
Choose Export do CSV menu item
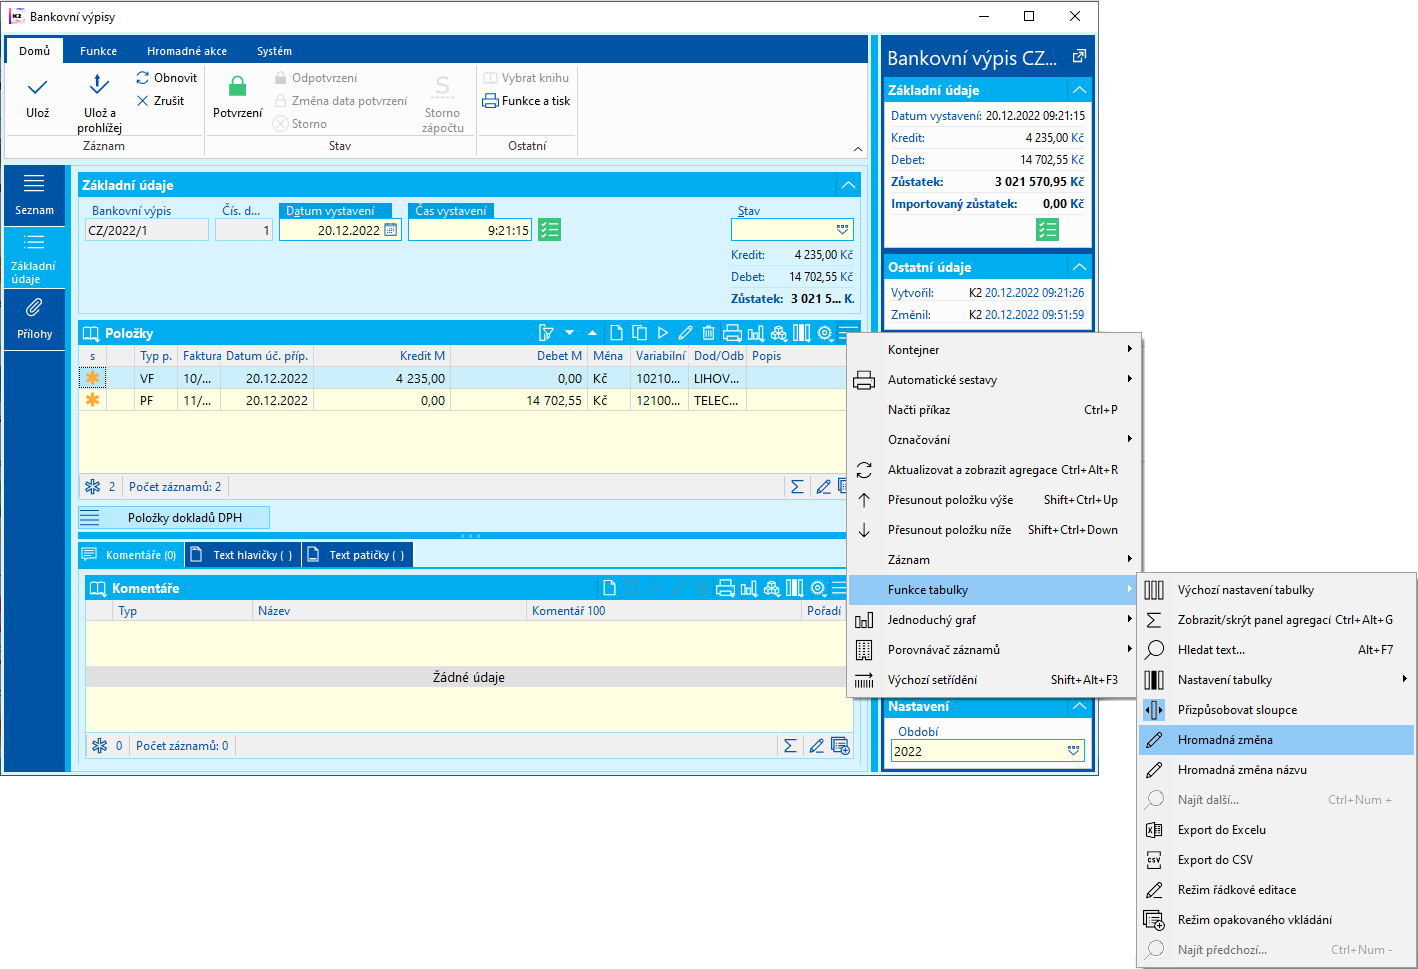pyautogui.click(x=1276, y=860)
